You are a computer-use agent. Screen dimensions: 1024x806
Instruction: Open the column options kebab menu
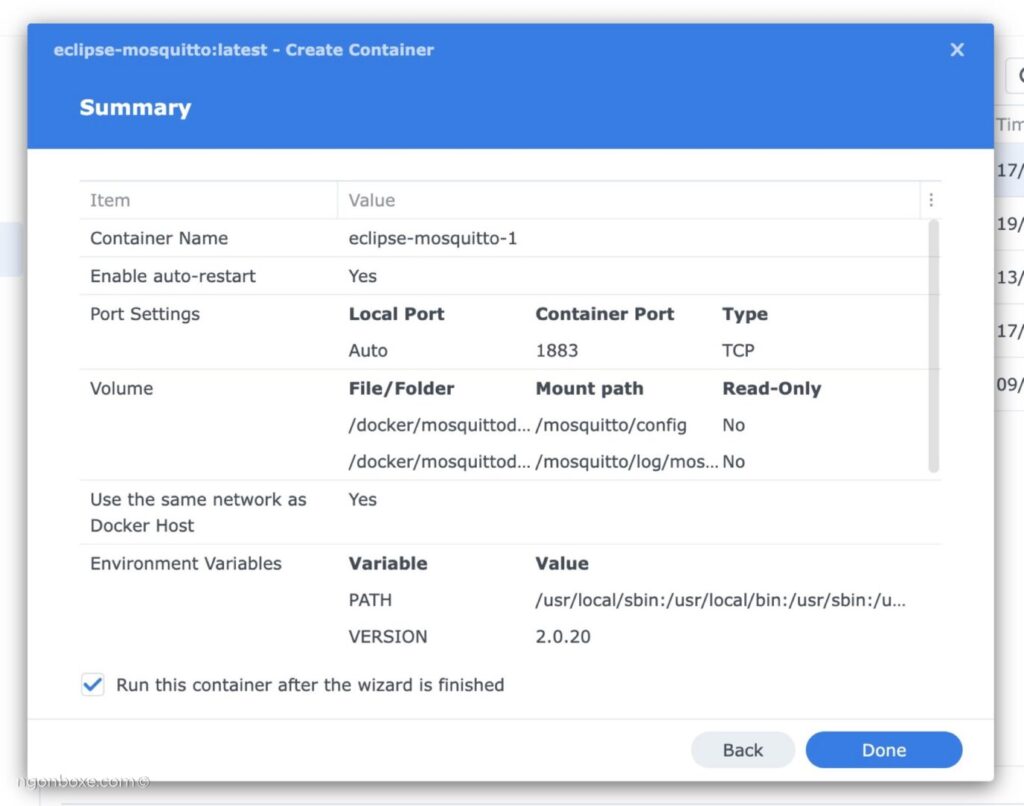point(931,200)
